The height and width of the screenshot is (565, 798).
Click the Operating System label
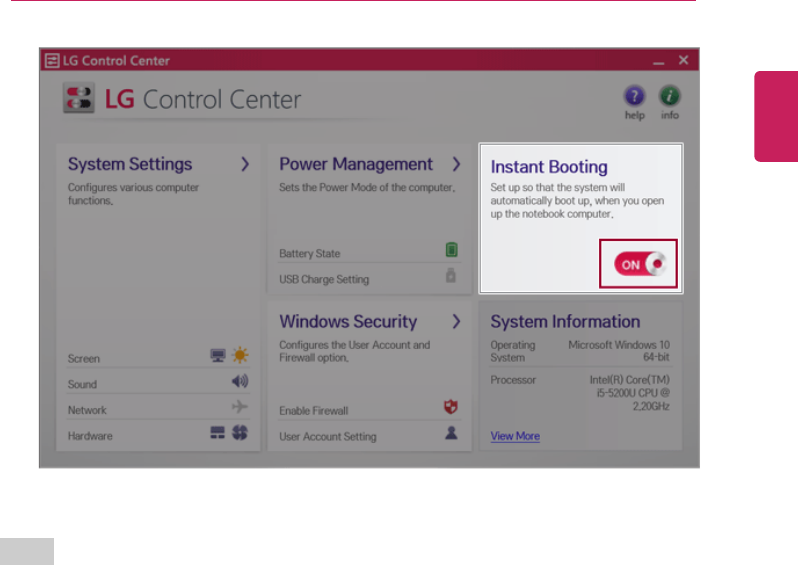click(x=512, y=351)
